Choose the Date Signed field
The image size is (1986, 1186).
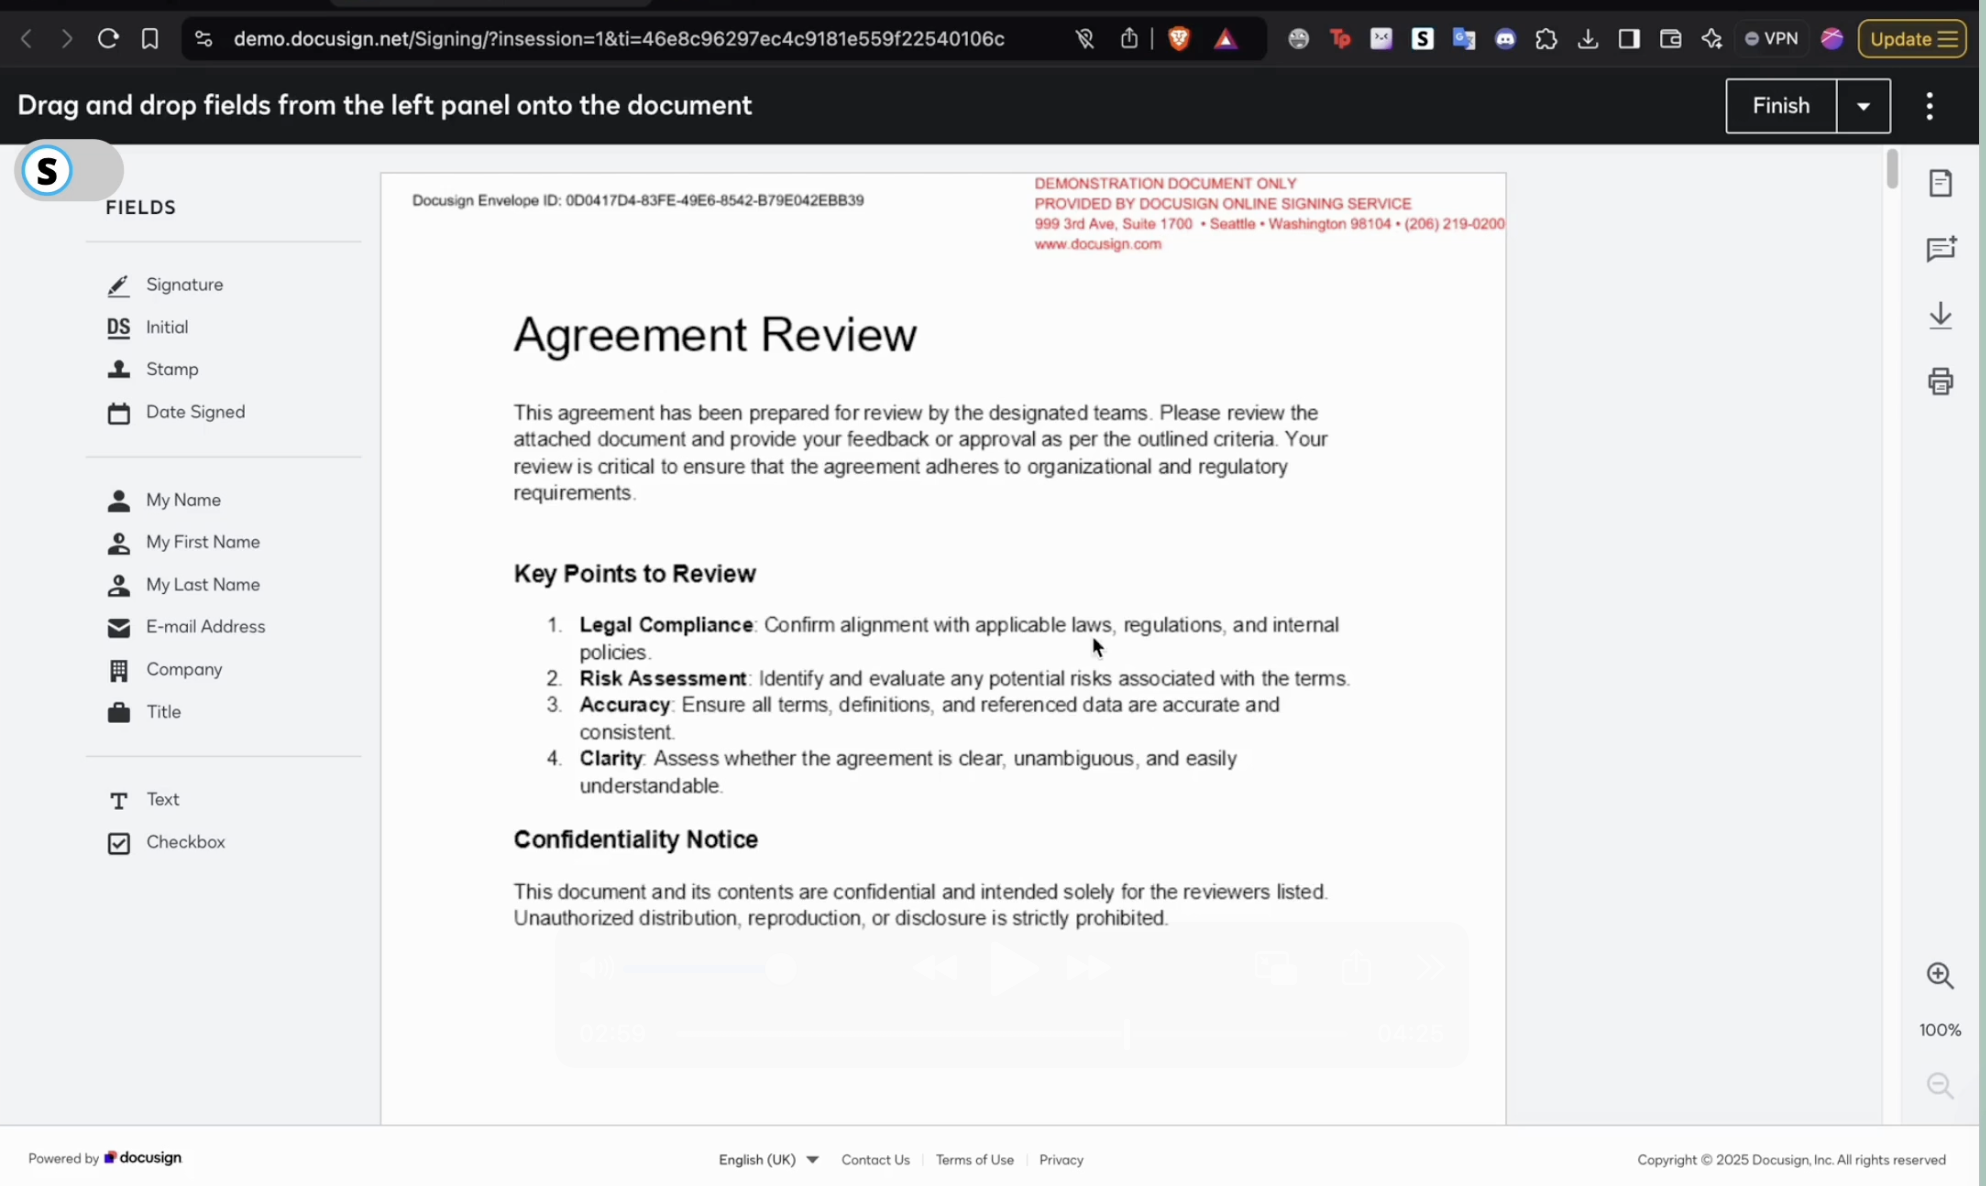(x=194, y=412)
